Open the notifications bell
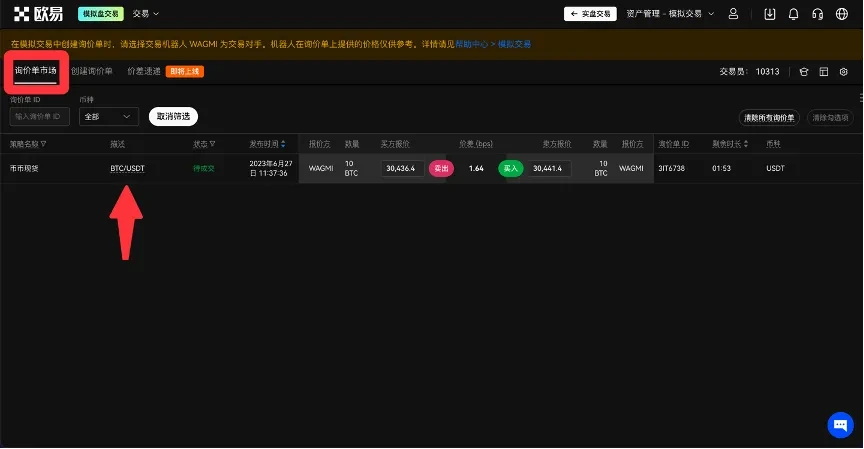This screenshot has height=449, width=864. (794, 14)
